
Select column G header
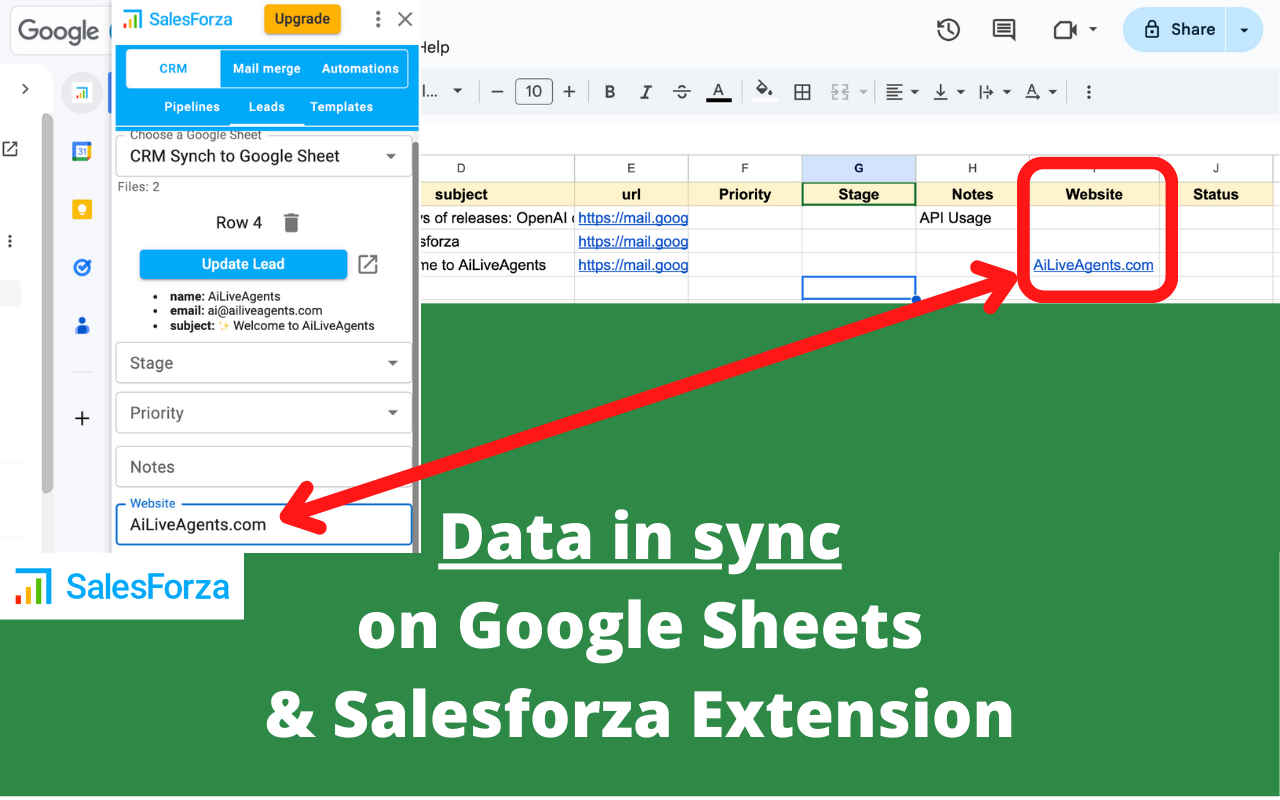[x=859, y=169]
